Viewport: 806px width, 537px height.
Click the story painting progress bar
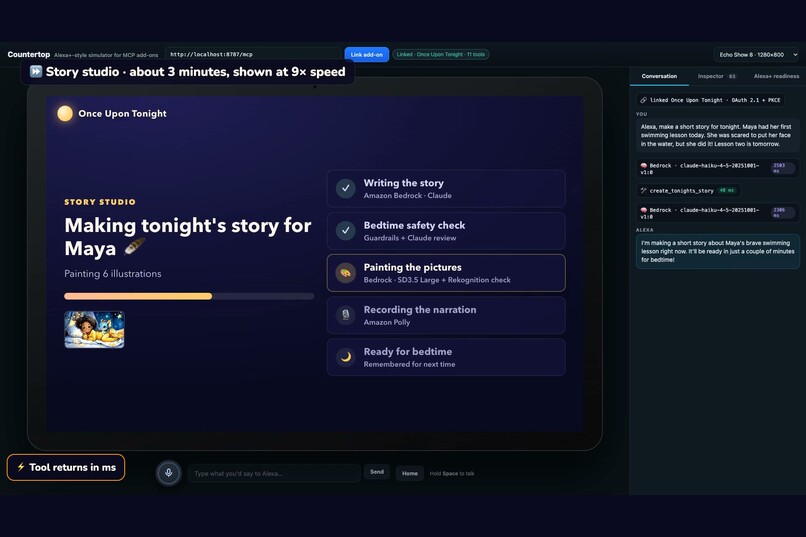189,296
